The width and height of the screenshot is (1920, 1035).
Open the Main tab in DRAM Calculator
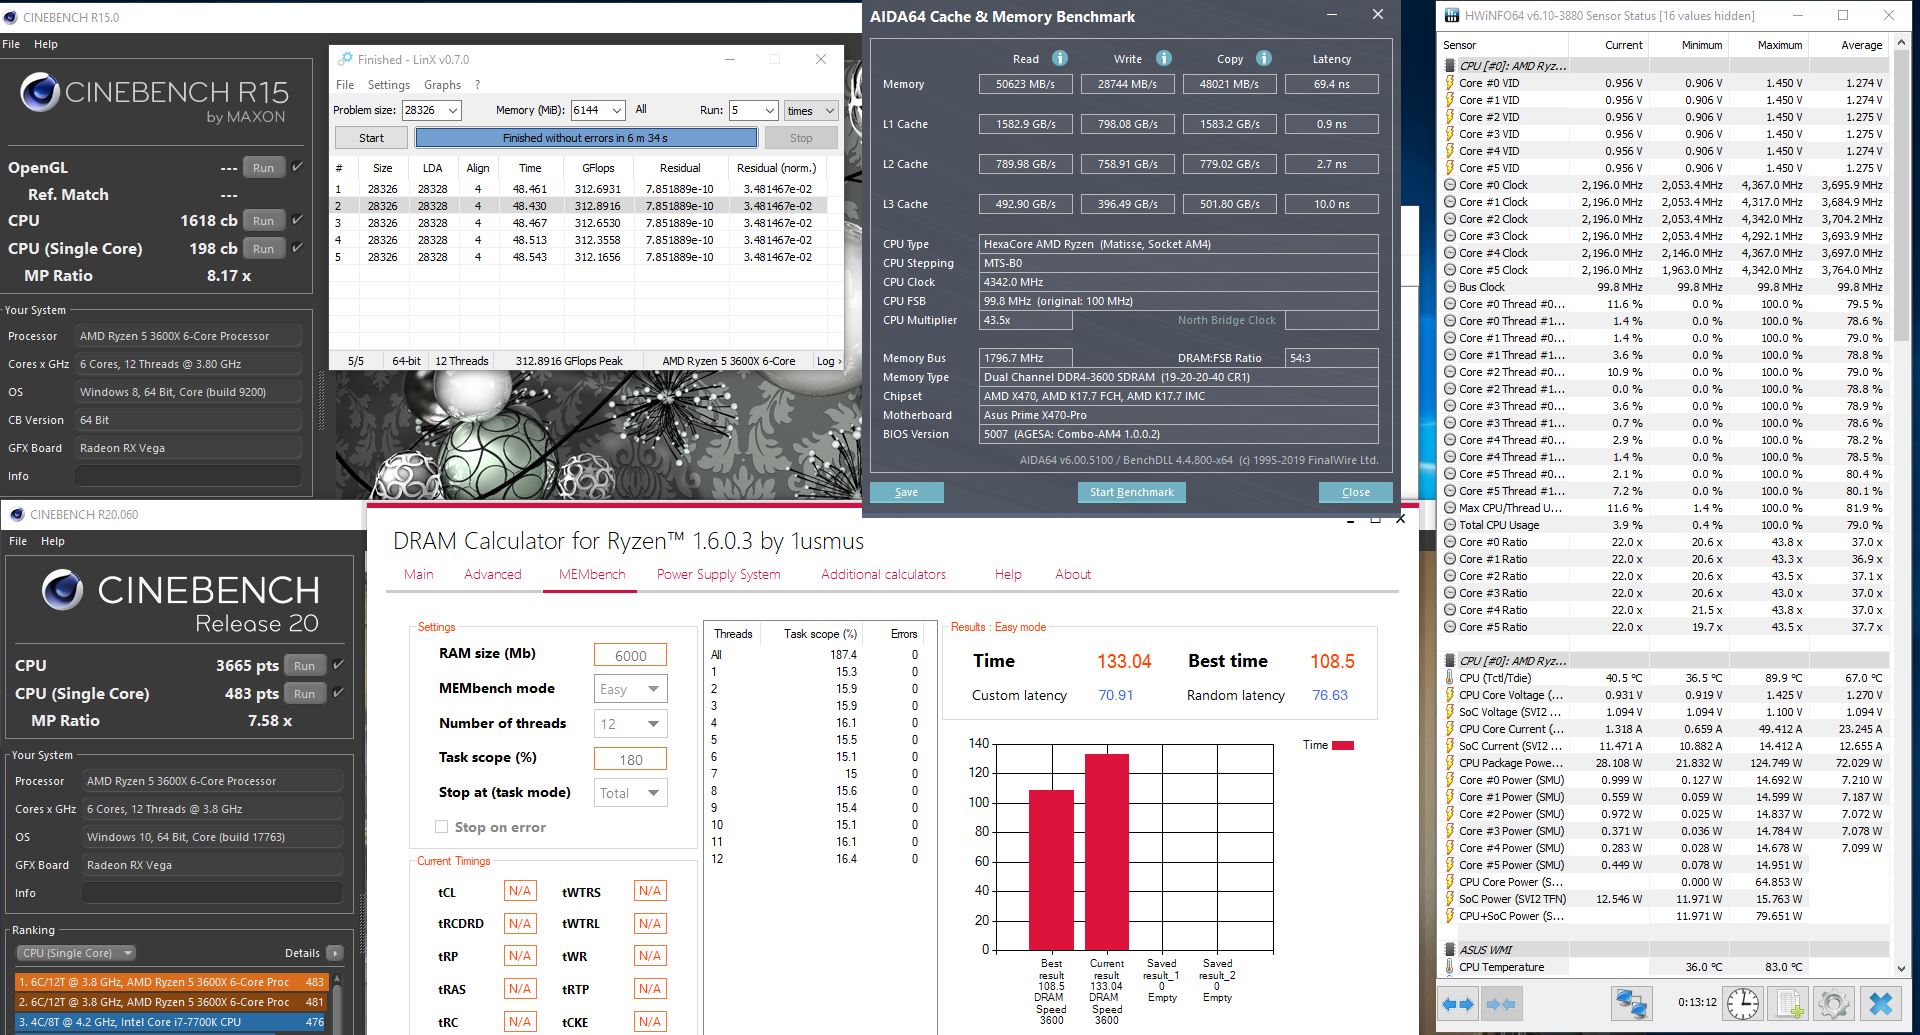418,574
